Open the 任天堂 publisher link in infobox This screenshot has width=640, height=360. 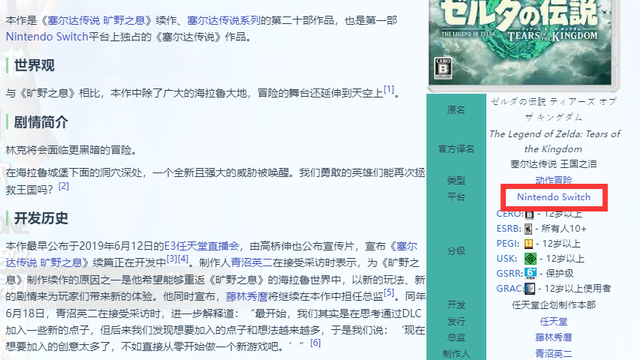click(x=553, y=322)
